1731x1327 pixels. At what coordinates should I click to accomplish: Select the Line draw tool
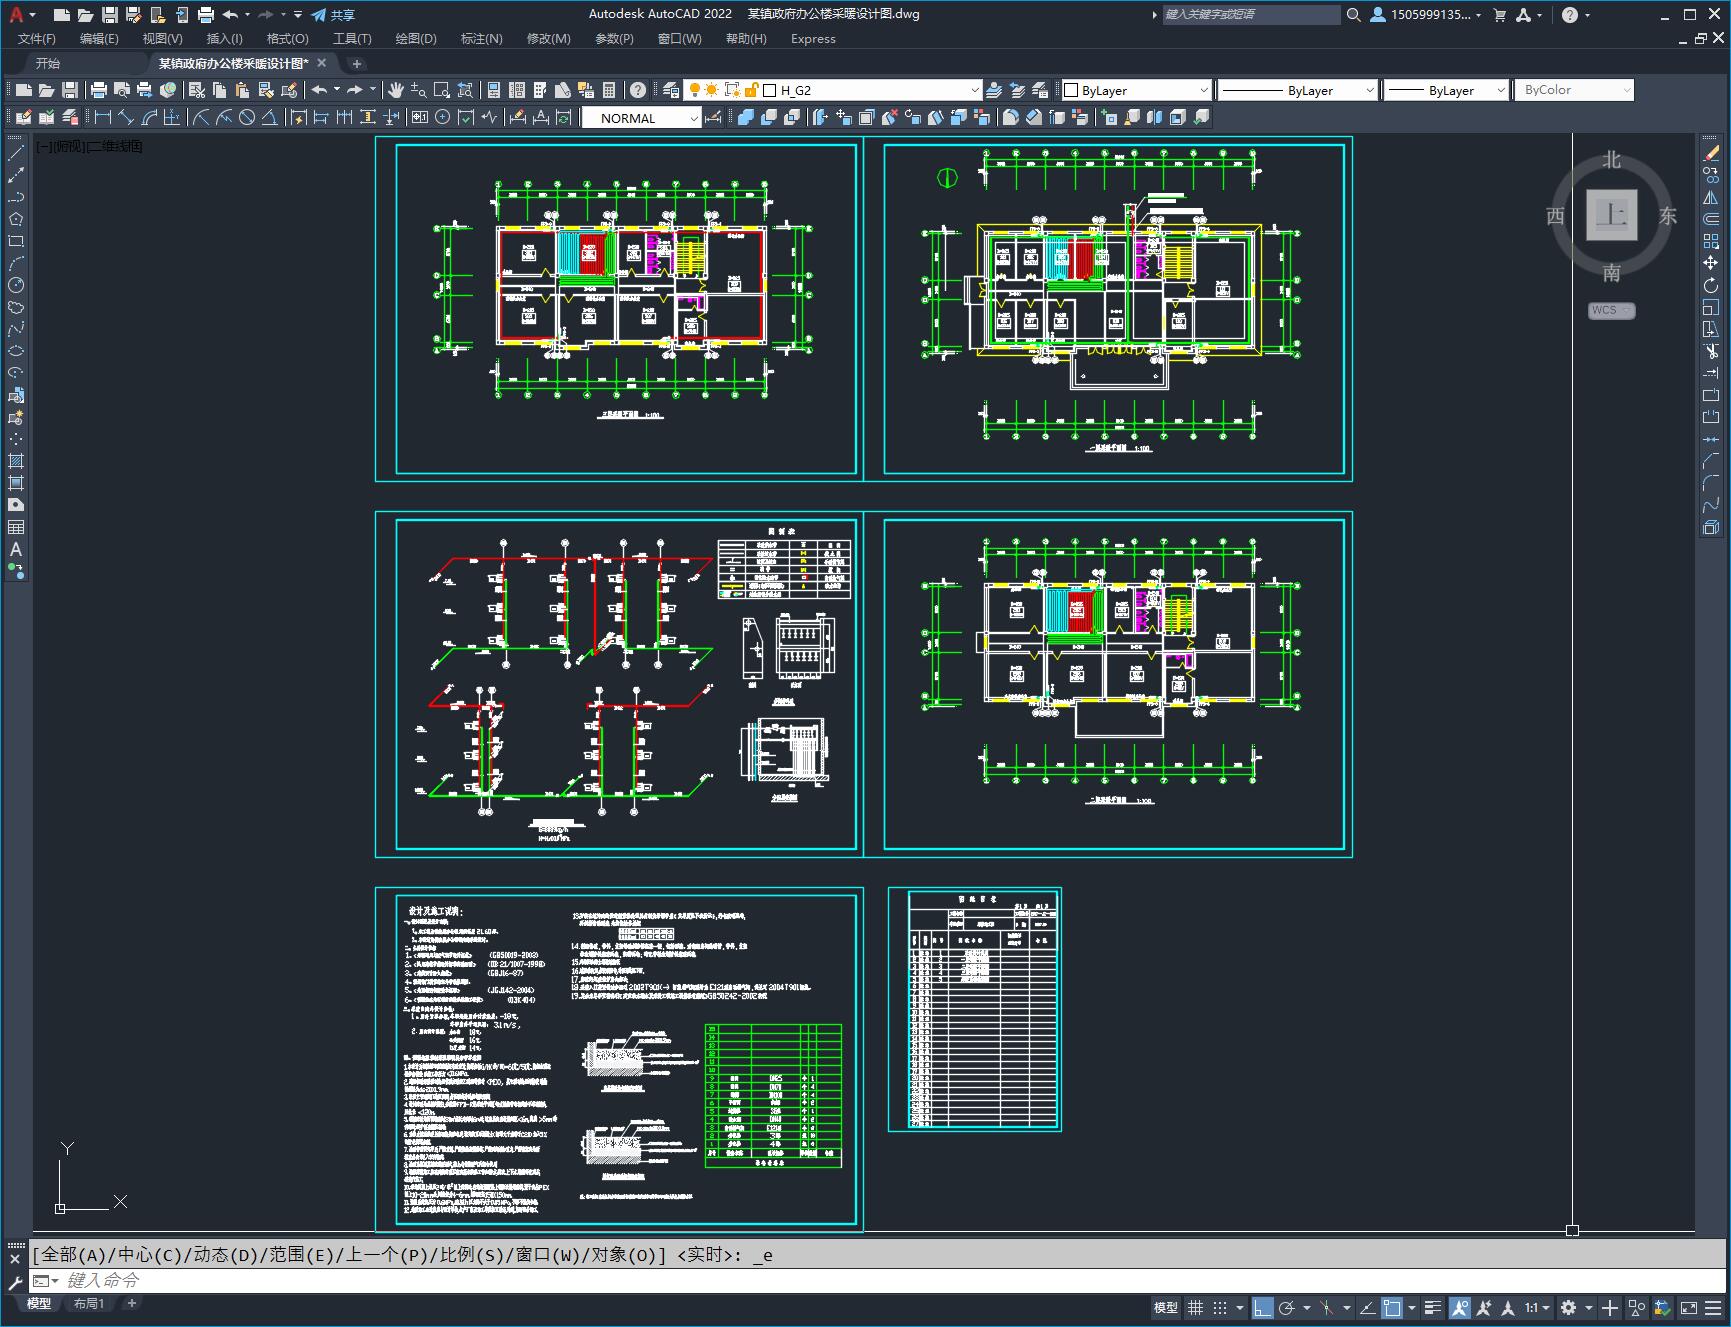16,153
